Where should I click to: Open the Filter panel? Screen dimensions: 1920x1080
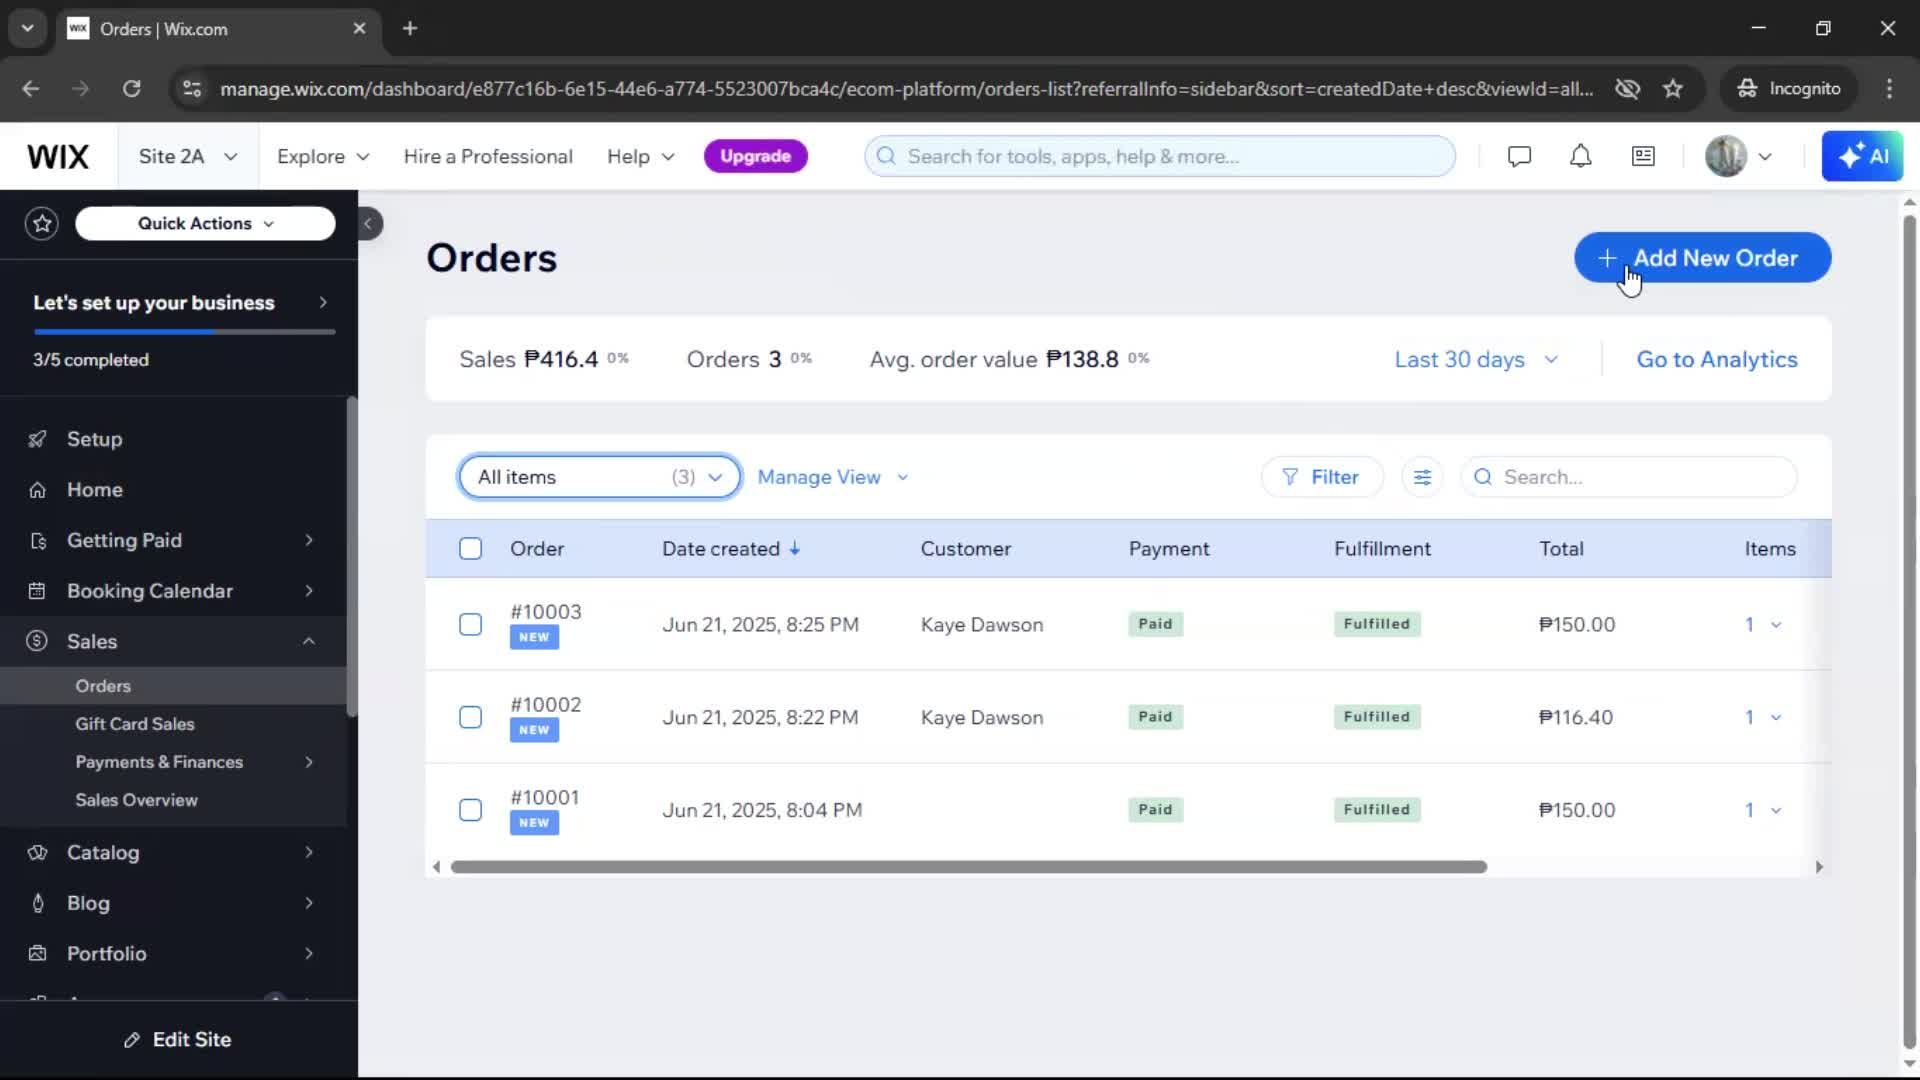(1321, 478)
